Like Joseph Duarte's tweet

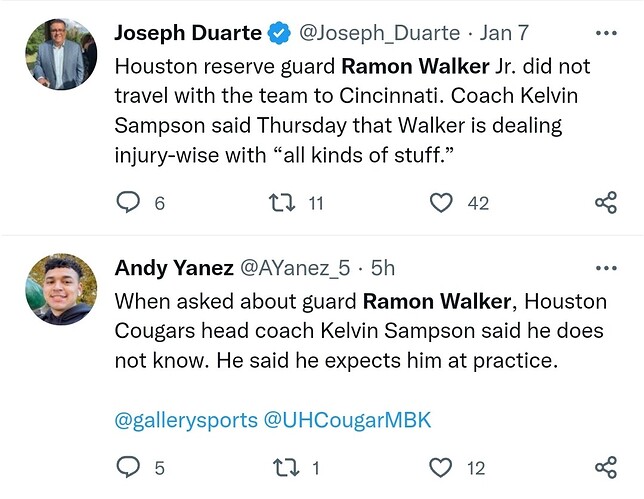pos(441,203)
